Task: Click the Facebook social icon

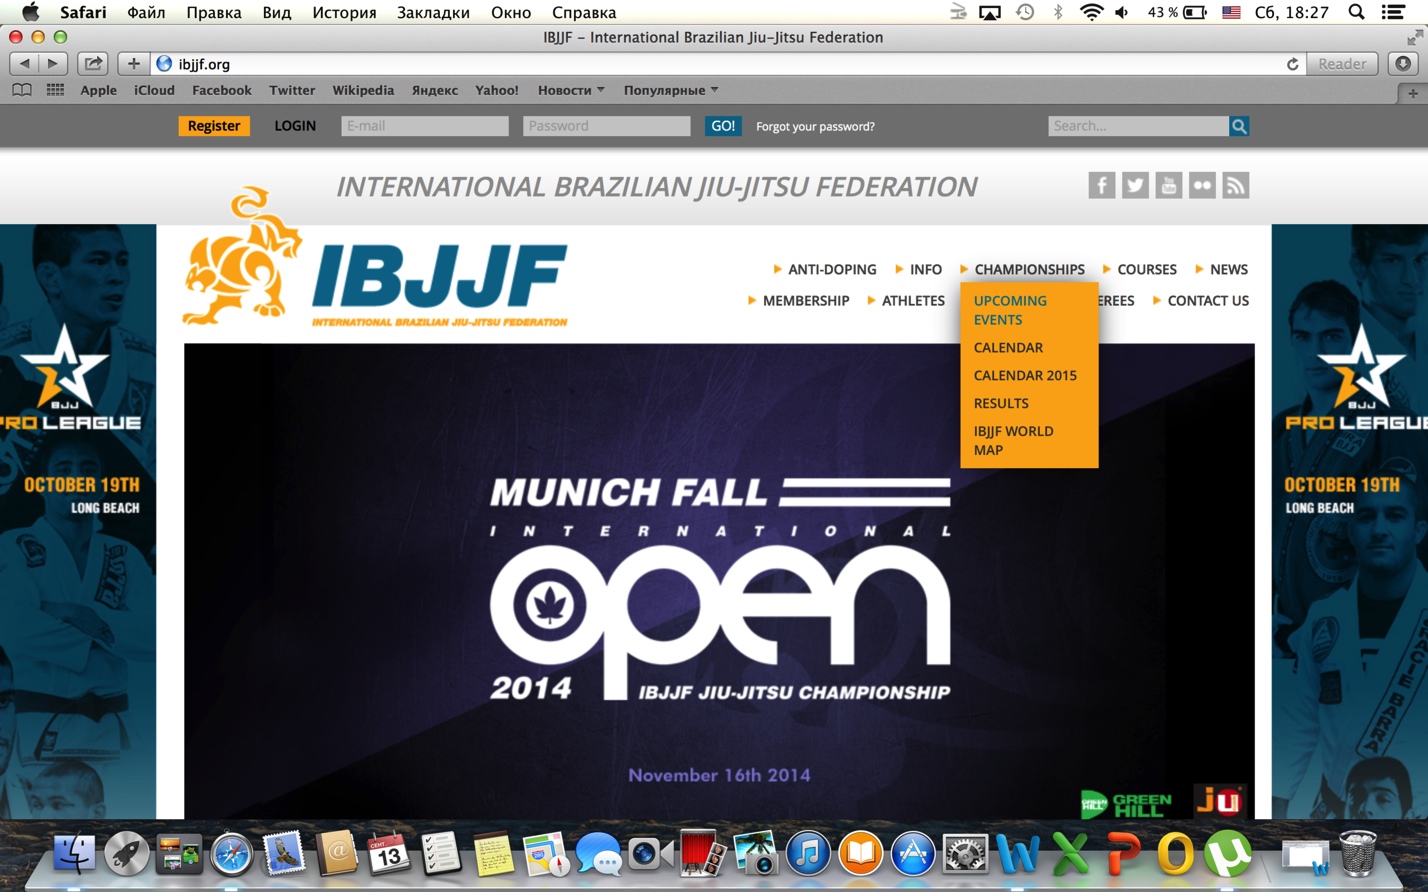Action: (1101, 185)
